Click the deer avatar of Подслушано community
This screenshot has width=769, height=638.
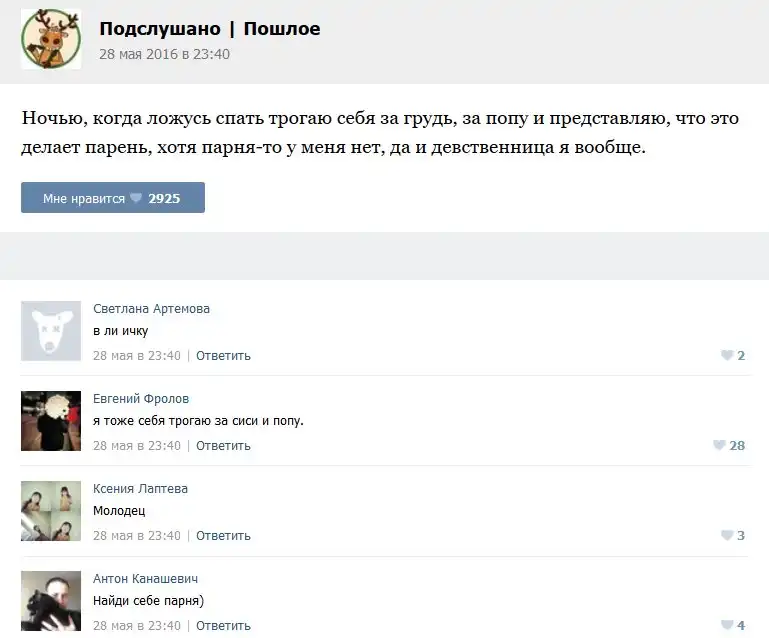(51, 39)
